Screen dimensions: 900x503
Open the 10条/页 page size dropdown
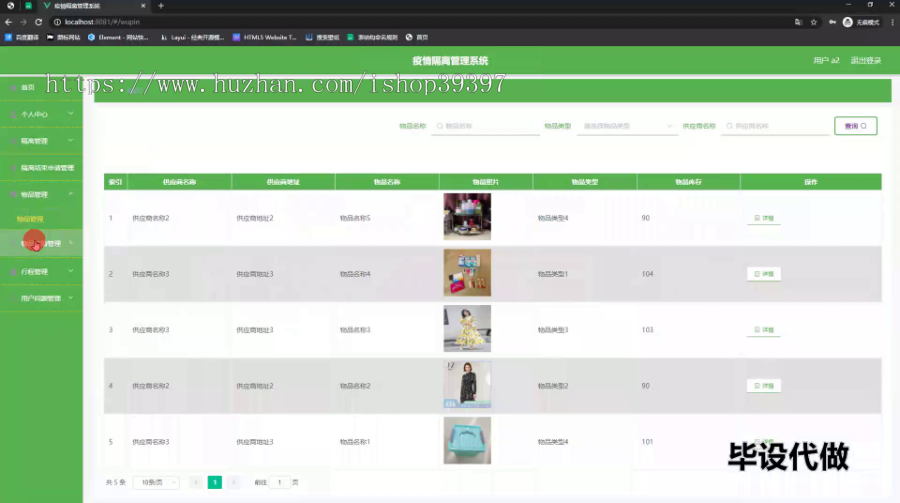tap(157, 482)
